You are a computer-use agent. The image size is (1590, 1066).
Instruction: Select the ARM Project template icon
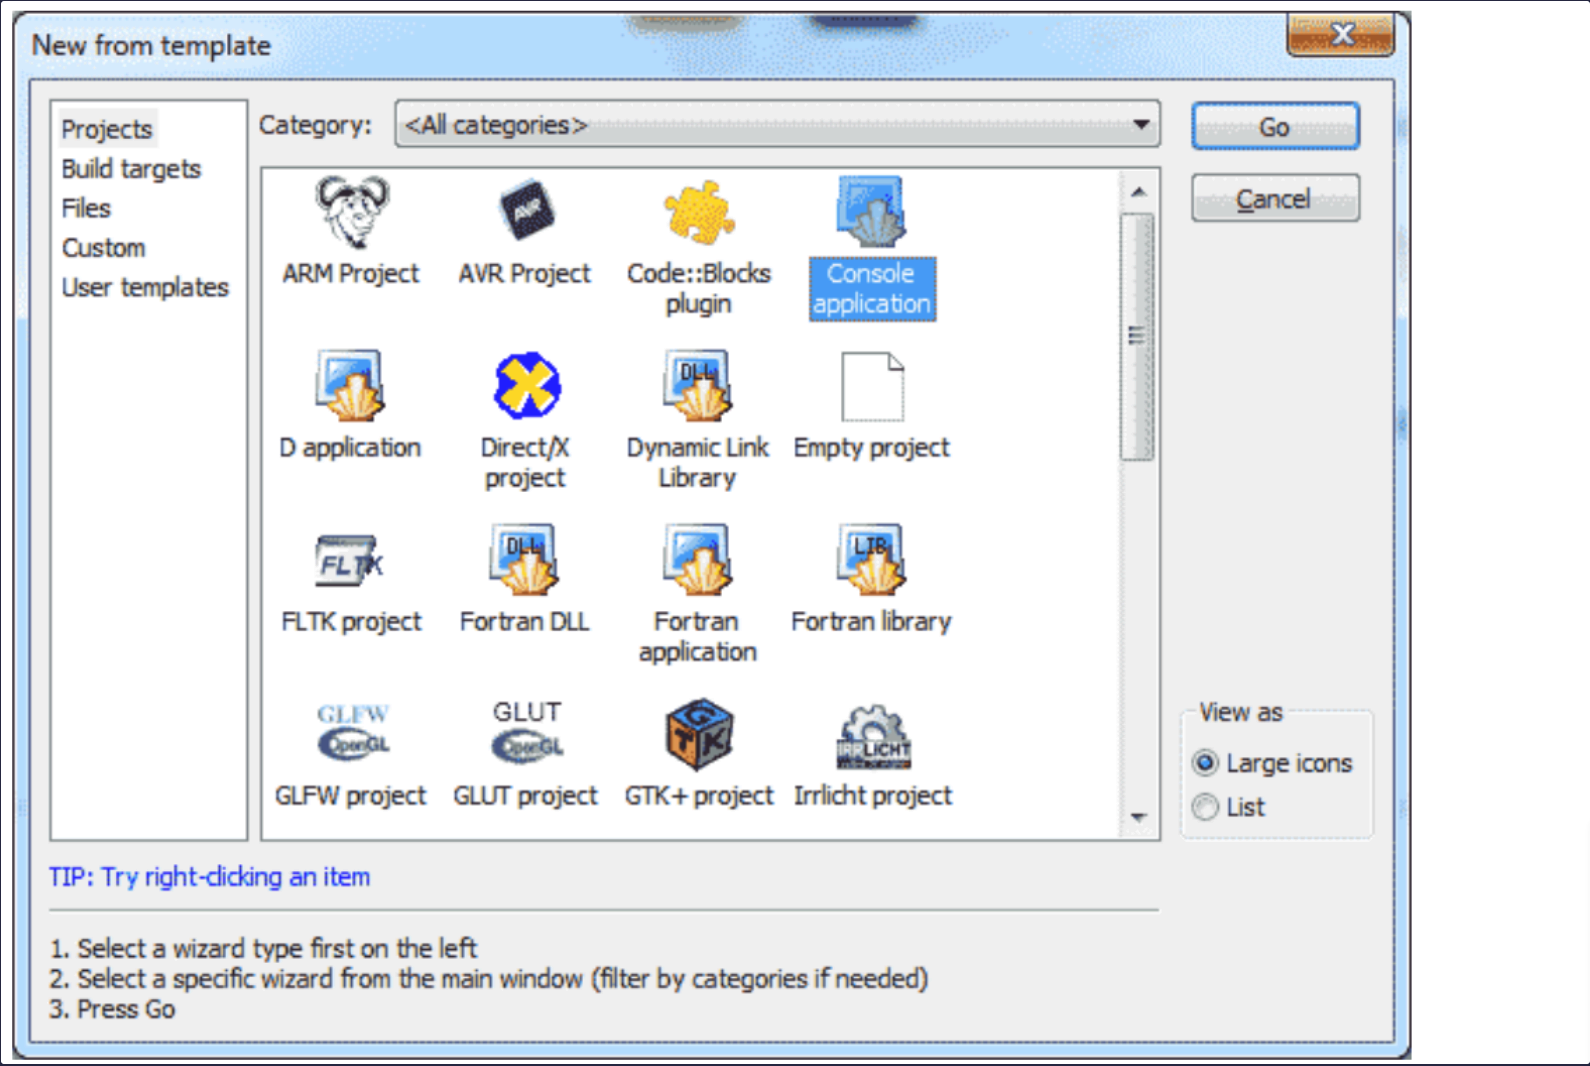pyautogui.click(x=351, y=212)
